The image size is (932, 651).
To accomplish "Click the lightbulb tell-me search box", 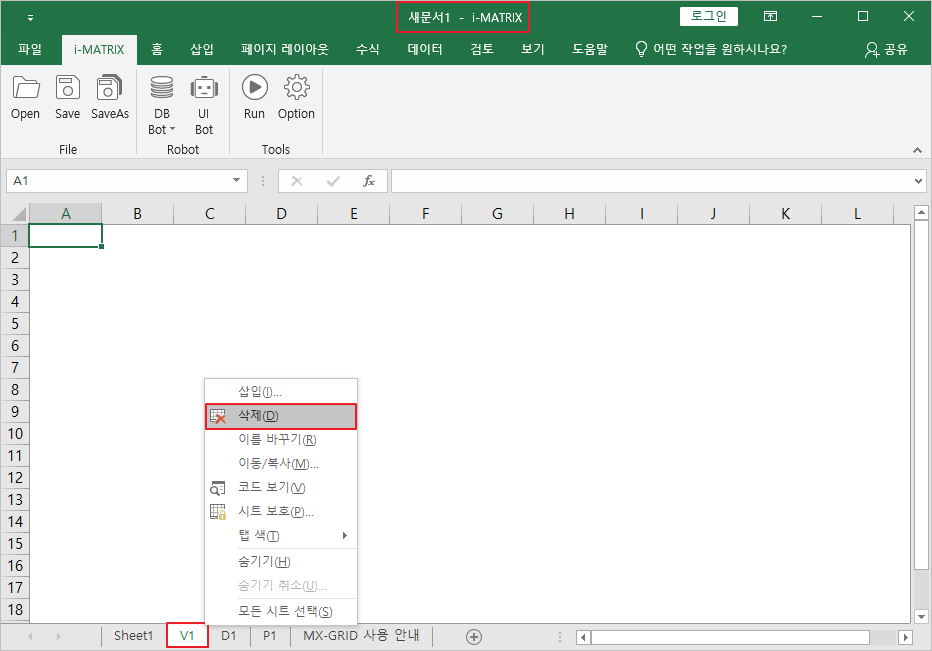I will 711,49.
